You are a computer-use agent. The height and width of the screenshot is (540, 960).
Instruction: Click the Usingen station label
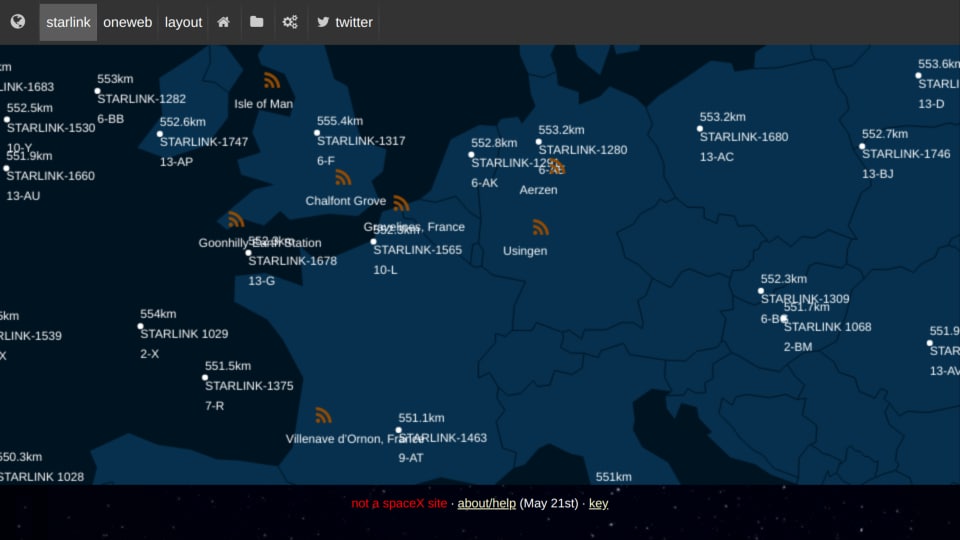click(x=525, y=250)
